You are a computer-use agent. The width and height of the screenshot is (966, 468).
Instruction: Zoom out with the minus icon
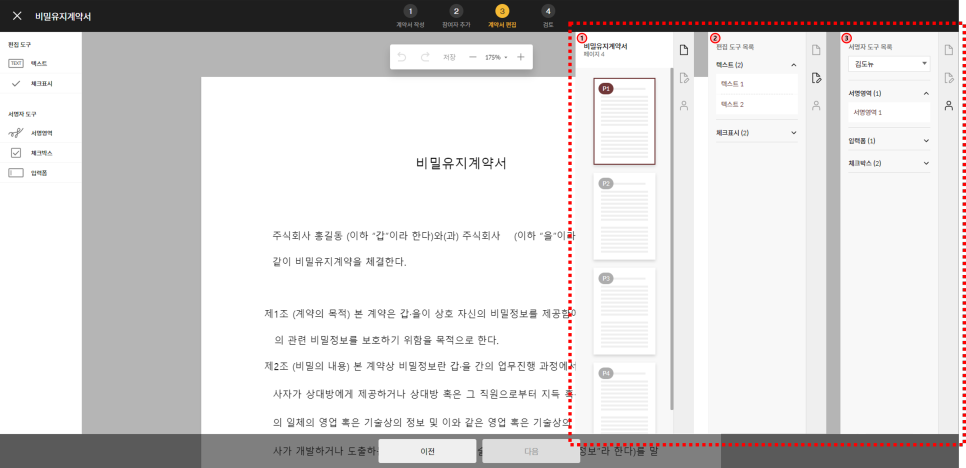tap(473, 57)
